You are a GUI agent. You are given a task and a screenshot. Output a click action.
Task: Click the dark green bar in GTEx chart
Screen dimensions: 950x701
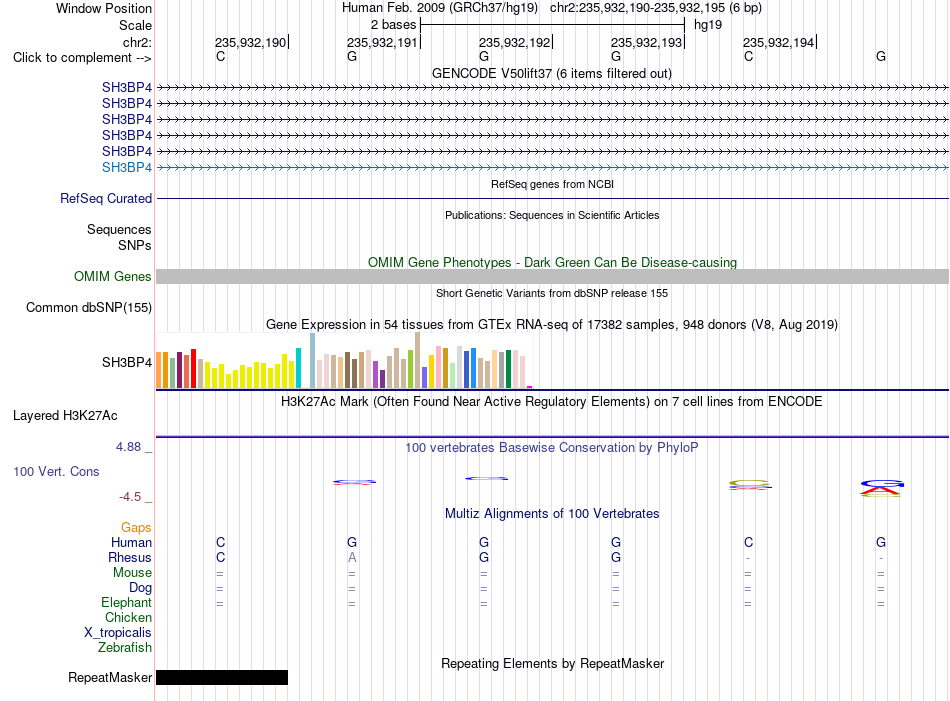tap(508, 369)
